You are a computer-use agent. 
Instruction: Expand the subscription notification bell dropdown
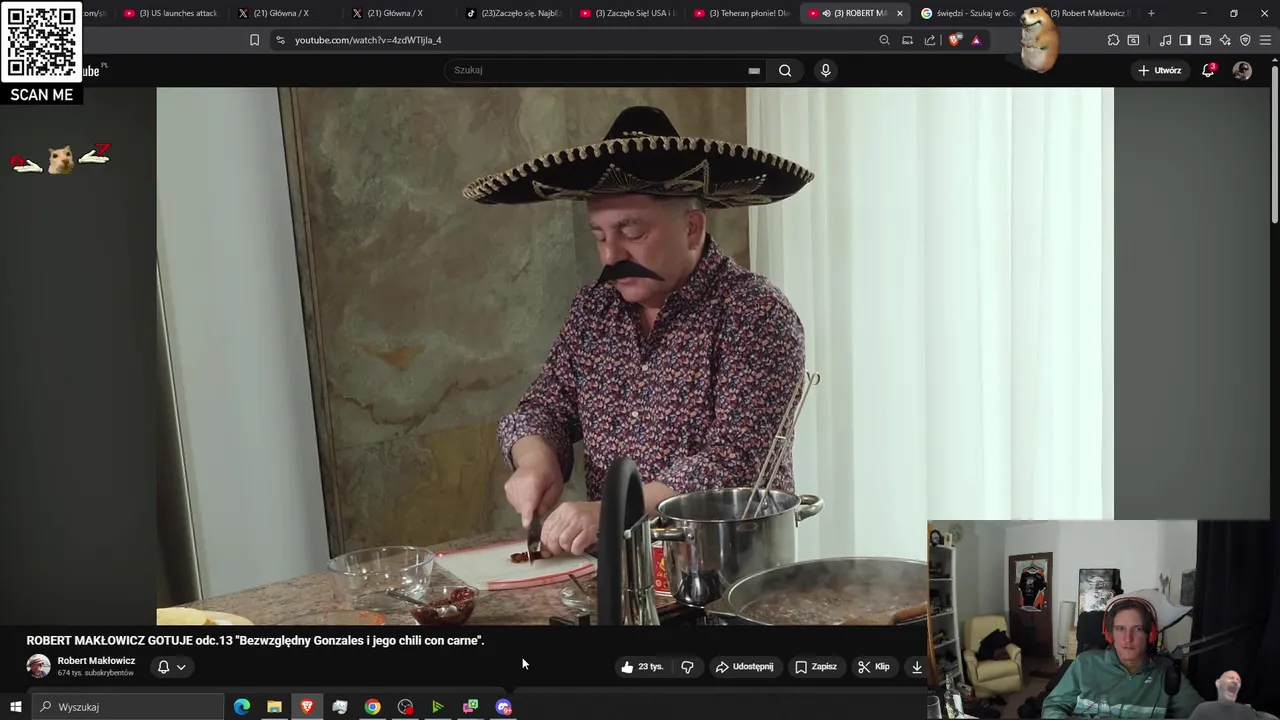pyautogui.click(x=172, y=667)
